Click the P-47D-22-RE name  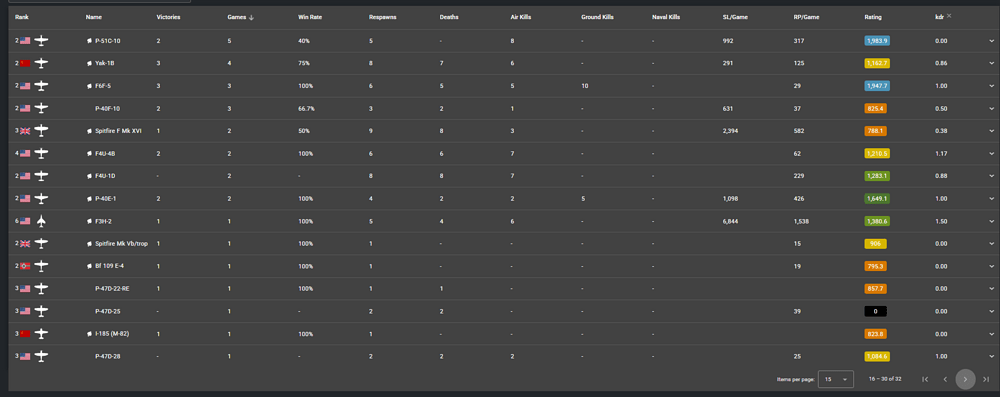tap(112, 289)
